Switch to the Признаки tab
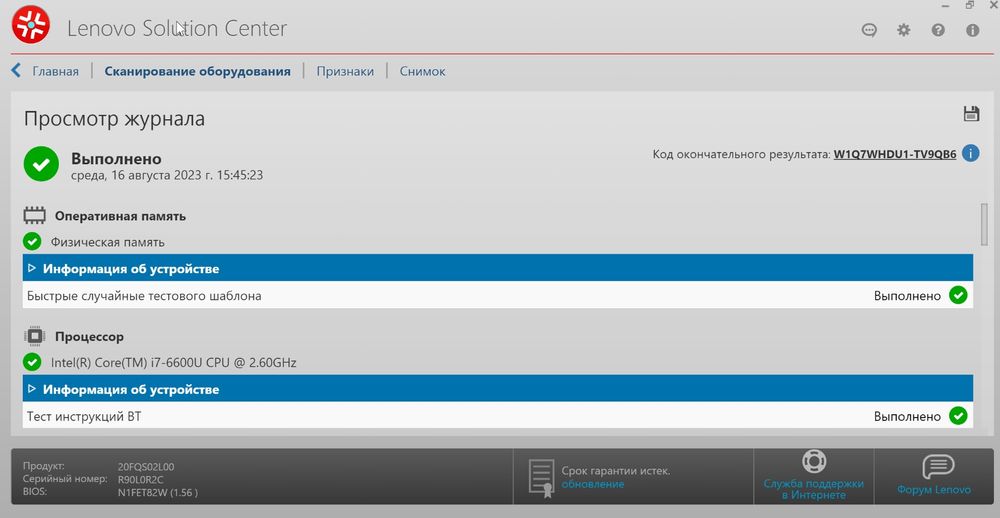Screen dimensions: 1000x518 pos(345,71)
